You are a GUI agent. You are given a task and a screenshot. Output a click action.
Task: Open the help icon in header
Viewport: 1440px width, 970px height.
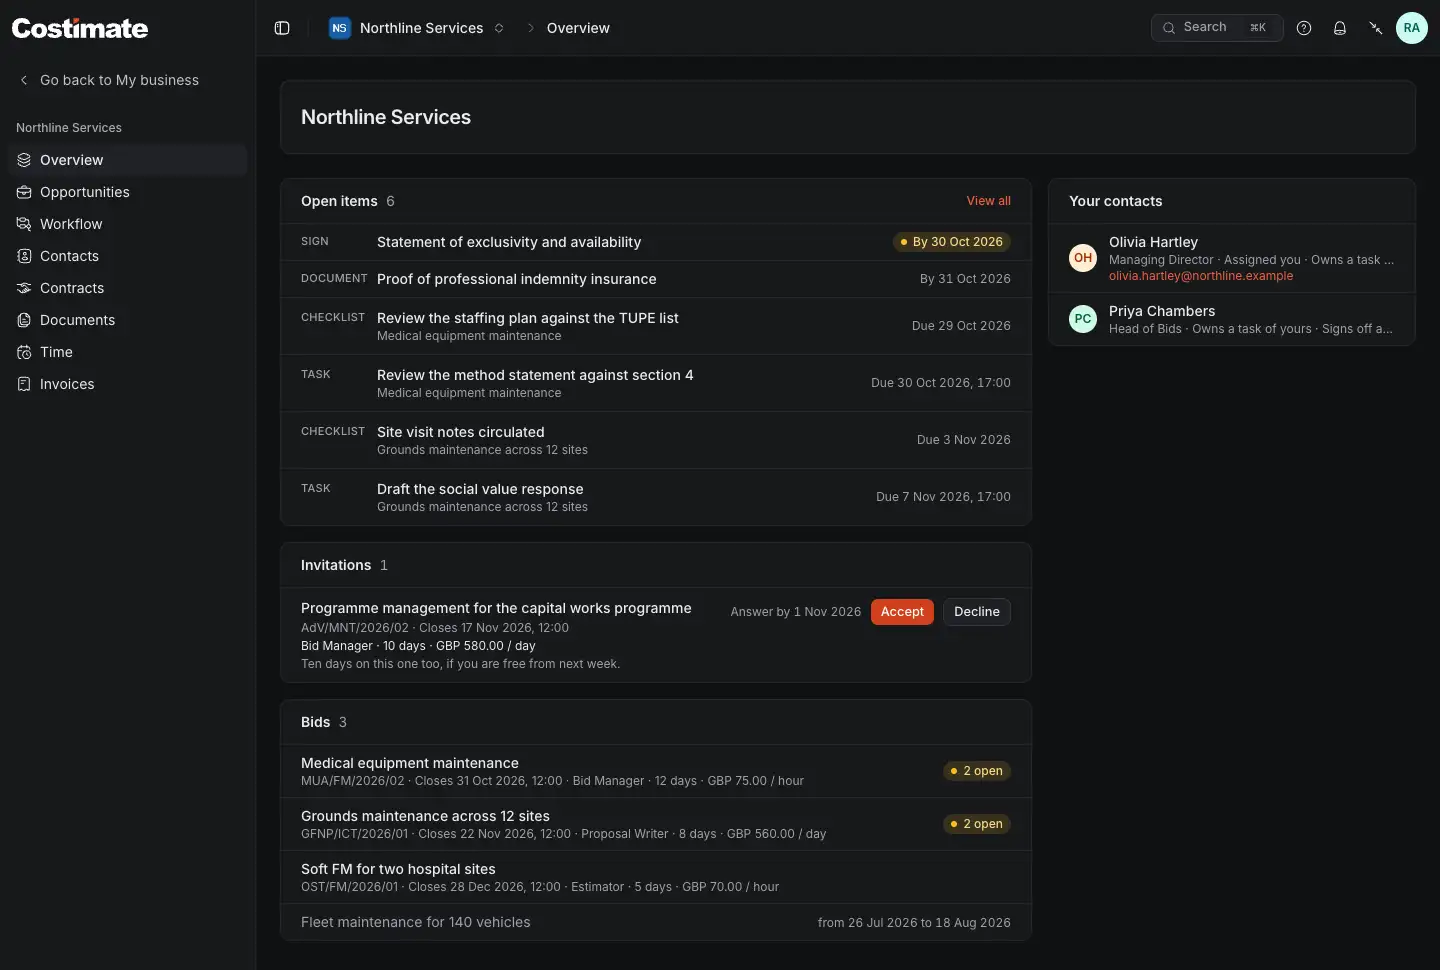[x=1304, y=28]
